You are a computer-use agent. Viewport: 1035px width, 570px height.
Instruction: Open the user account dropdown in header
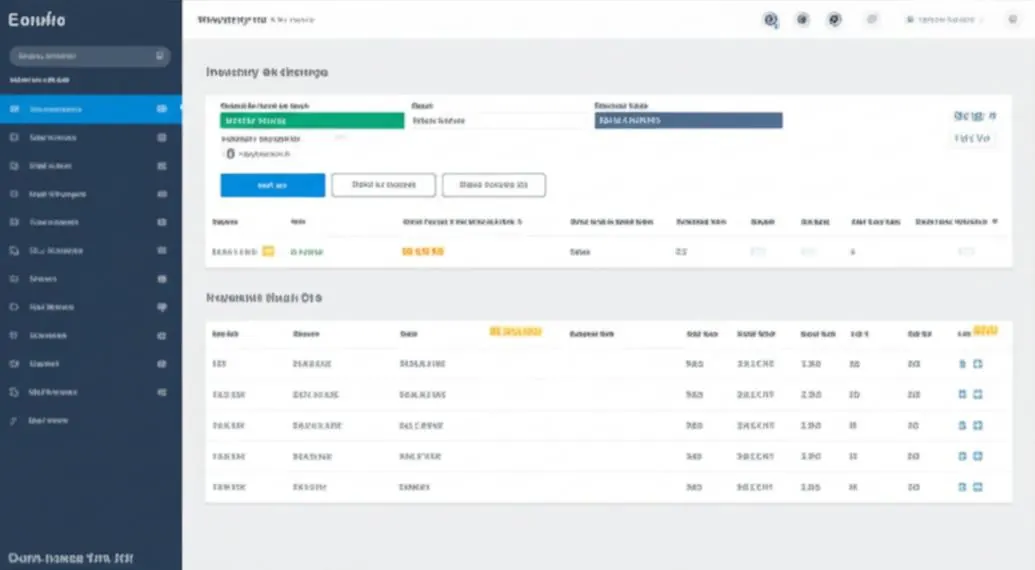coord(945,20)
